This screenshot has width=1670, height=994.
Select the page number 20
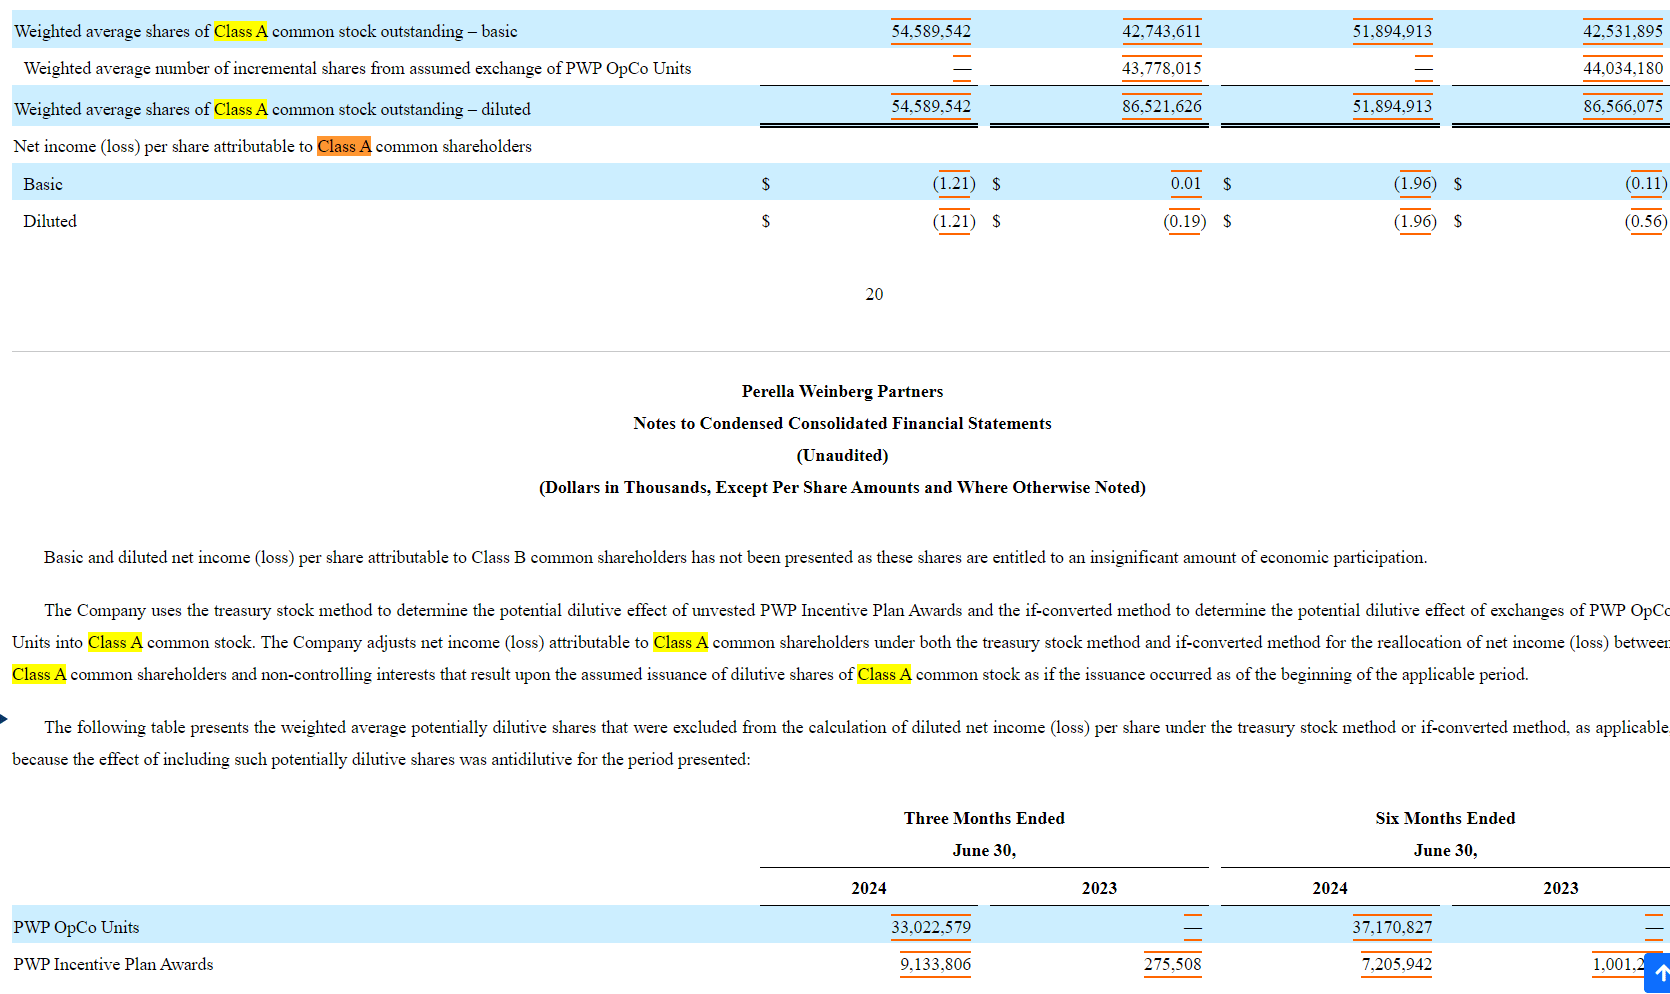(873, 294)
